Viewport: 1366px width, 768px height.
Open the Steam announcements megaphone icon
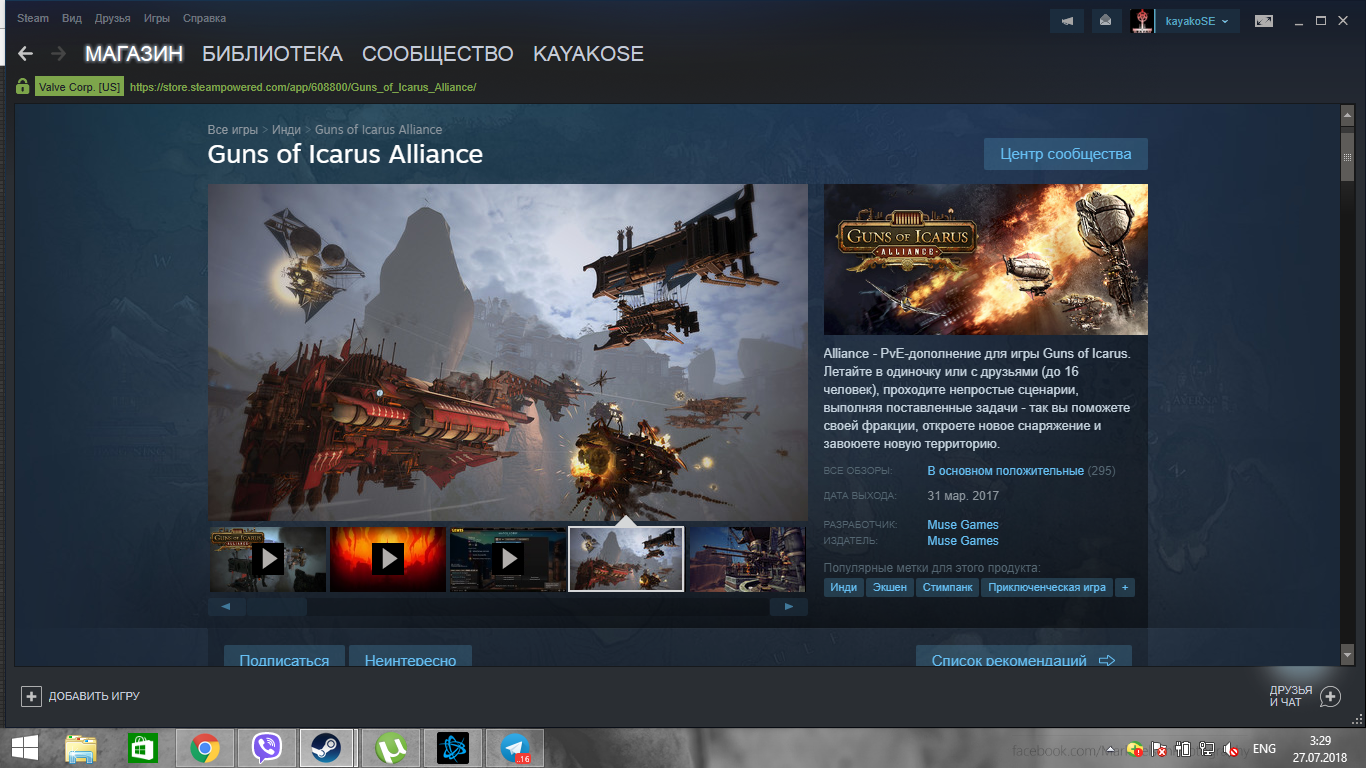pos(1068,20)
